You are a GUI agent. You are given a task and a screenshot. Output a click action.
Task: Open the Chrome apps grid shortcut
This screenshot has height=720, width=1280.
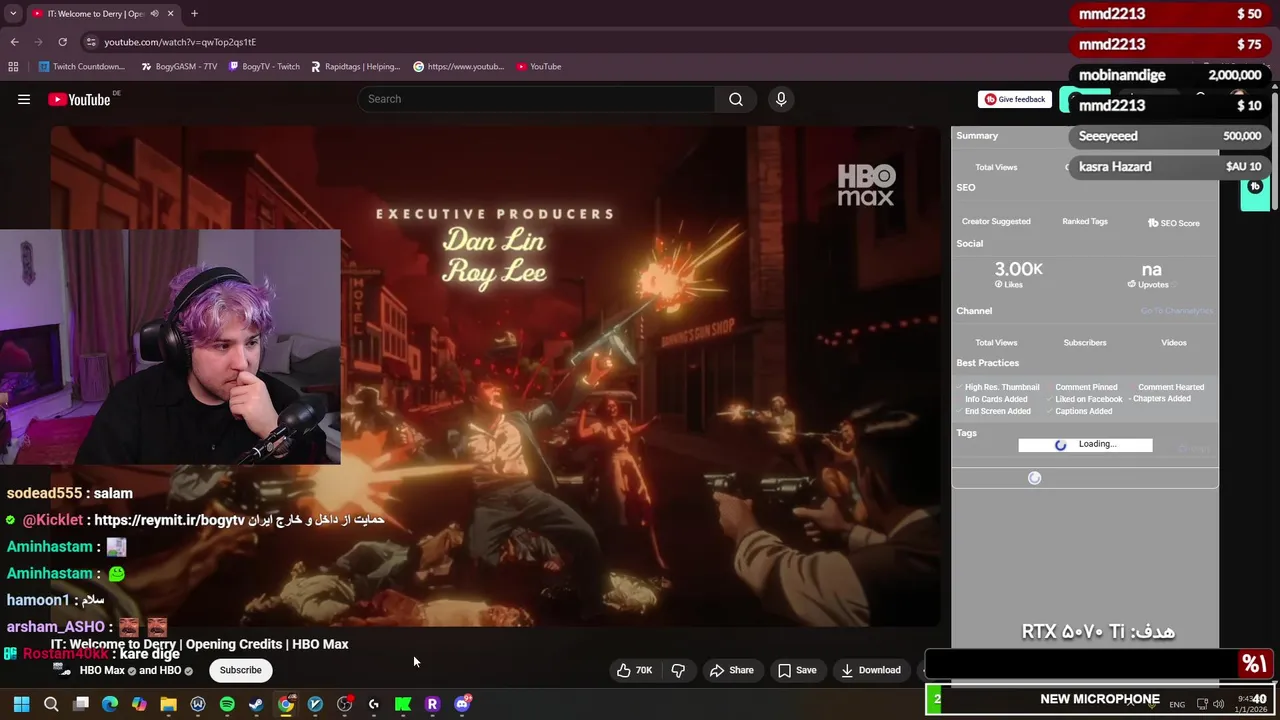point(13,67)
